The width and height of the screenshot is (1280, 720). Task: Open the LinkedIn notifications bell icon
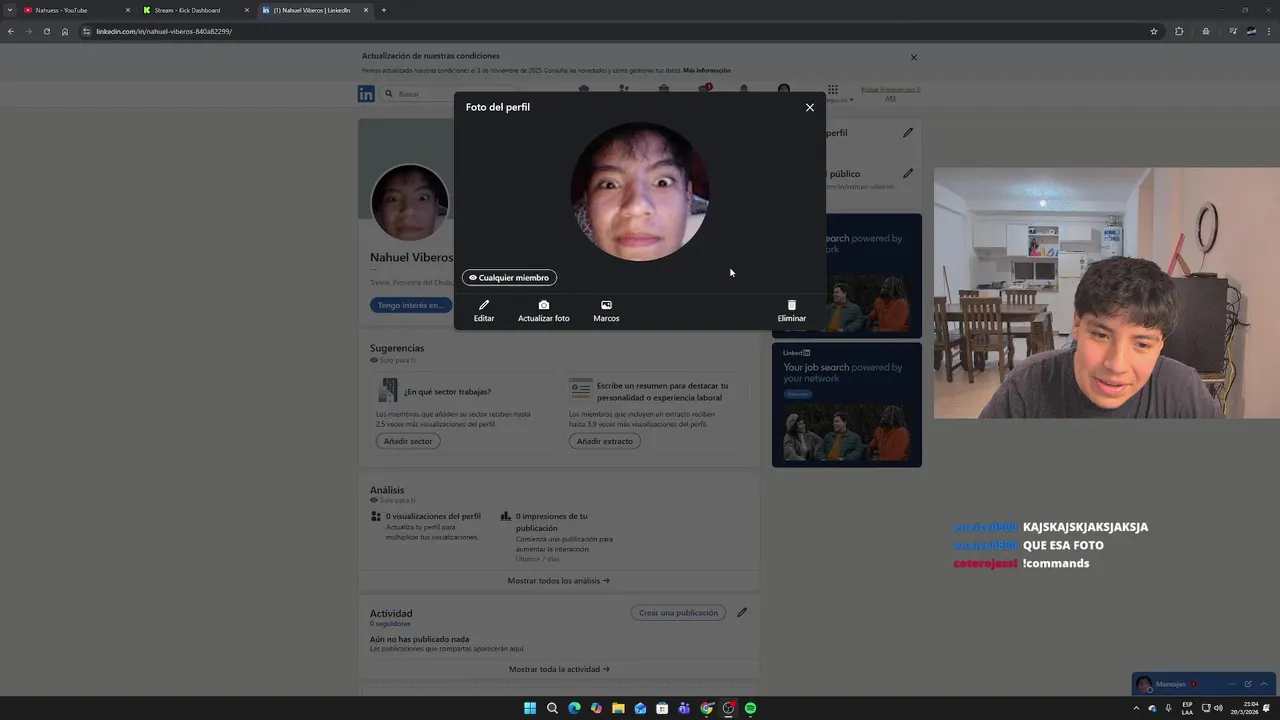coord(743,90)
